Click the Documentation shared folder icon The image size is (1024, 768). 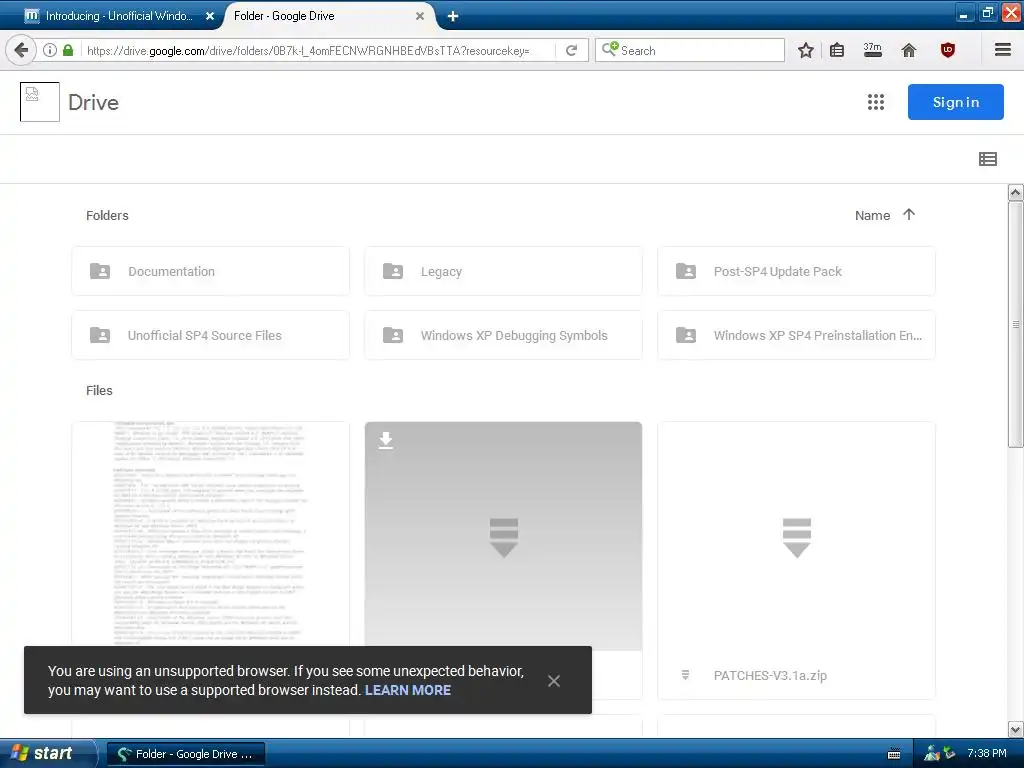pos(100,271)
